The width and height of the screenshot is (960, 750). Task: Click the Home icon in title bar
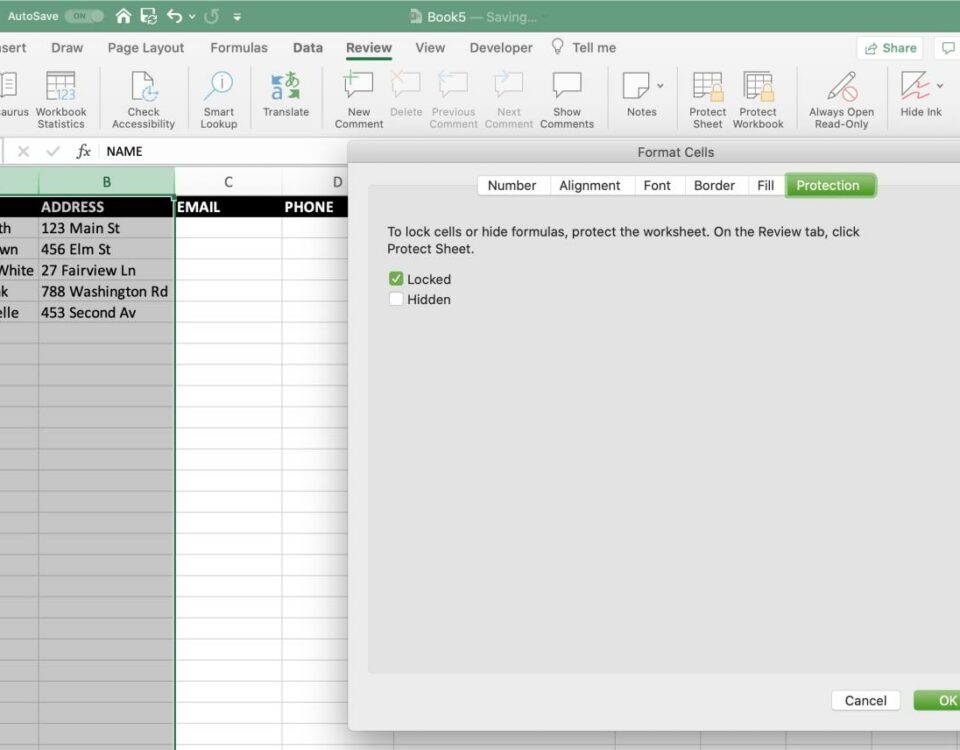(x=124, y=16)
